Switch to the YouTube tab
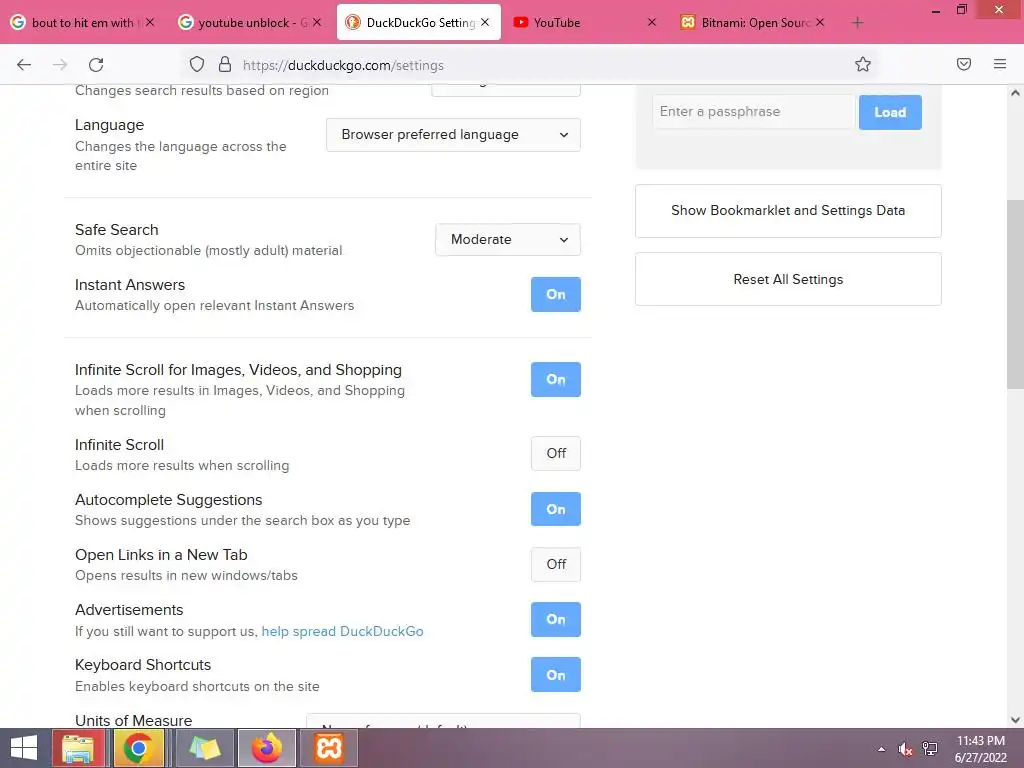Image resolution: width=1024 pixels, height=768 pixels. 584,22
